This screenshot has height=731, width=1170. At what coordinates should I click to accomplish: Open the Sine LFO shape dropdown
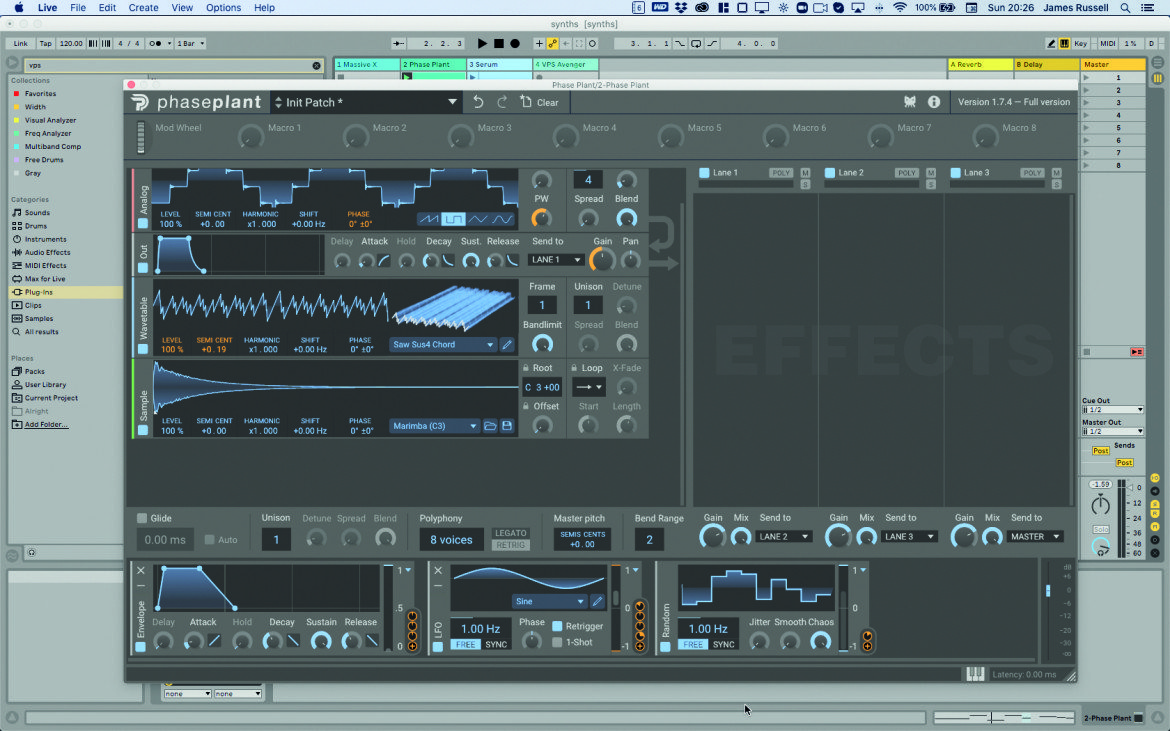click(x=551, y=601)
